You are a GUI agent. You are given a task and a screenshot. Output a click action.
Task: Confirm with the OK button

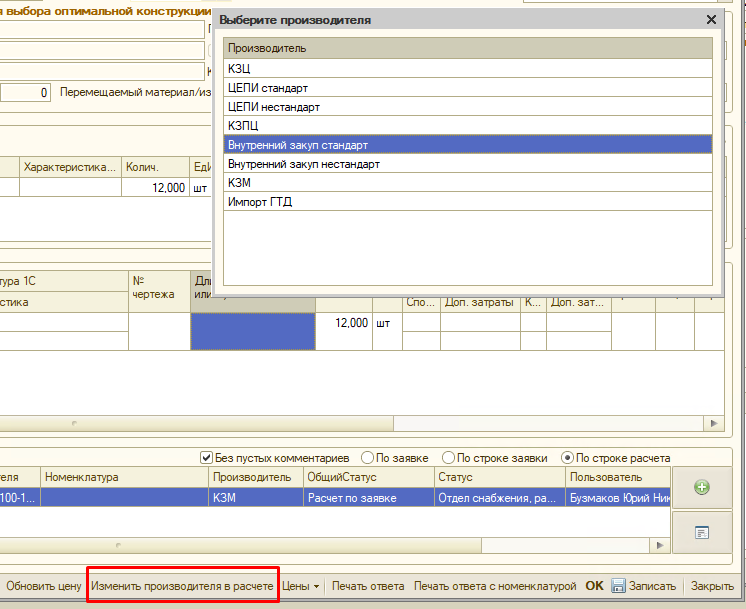[x=594, y=586]
